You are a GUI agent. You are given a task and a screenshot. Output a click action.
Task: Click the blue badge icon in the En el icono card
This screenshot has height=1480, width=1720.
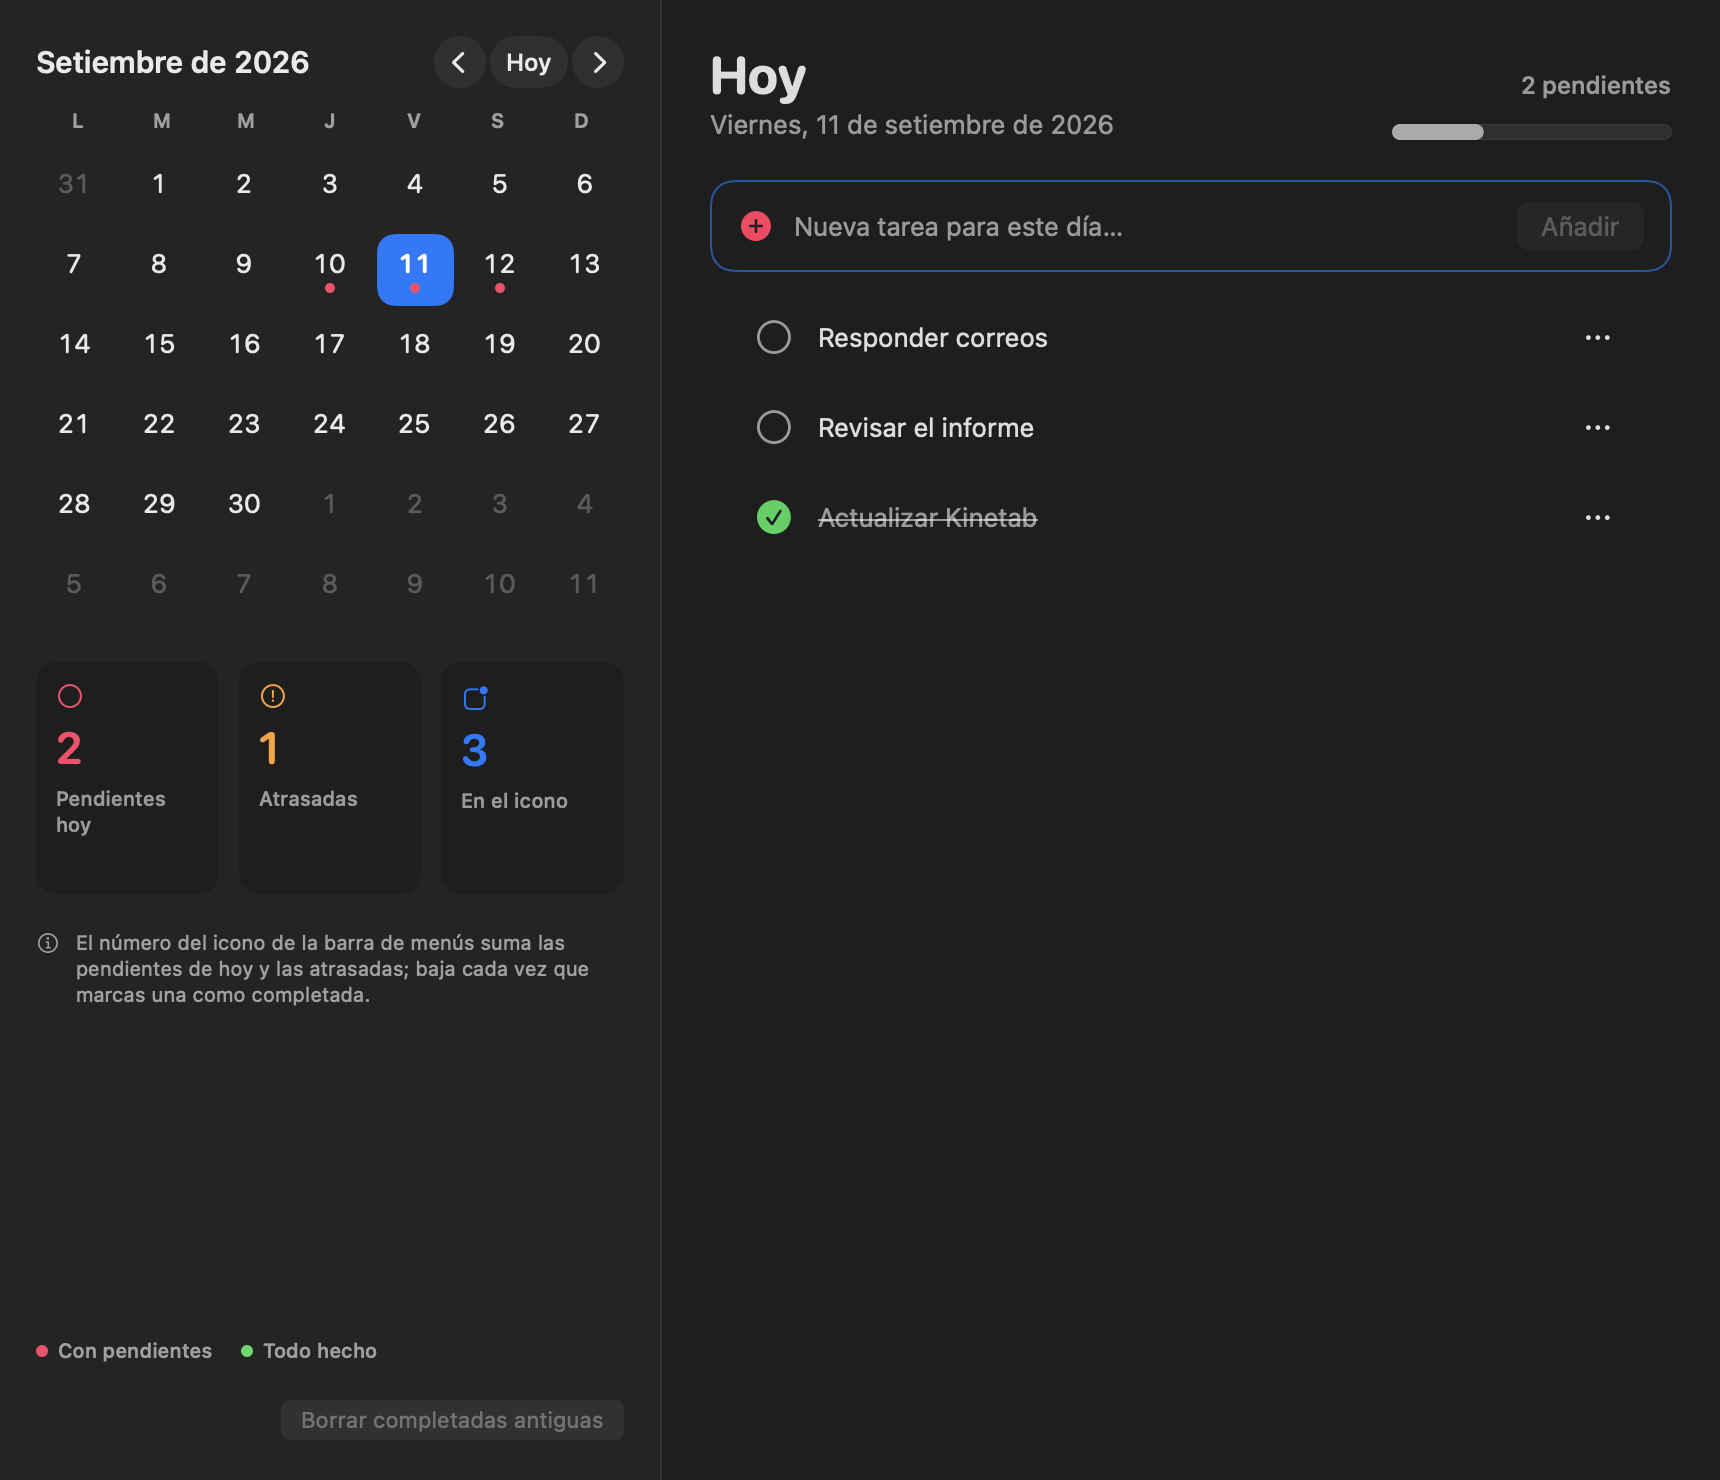[475, 698]
